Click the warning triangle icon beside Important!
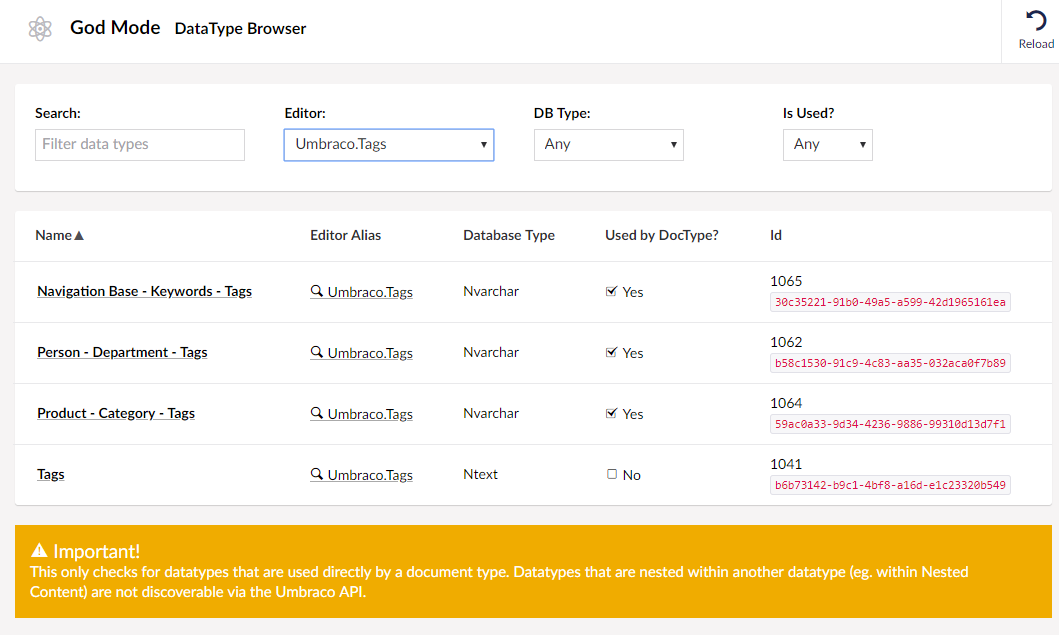1059x635 pixels. pyautogui.click(x=39, y=551)
